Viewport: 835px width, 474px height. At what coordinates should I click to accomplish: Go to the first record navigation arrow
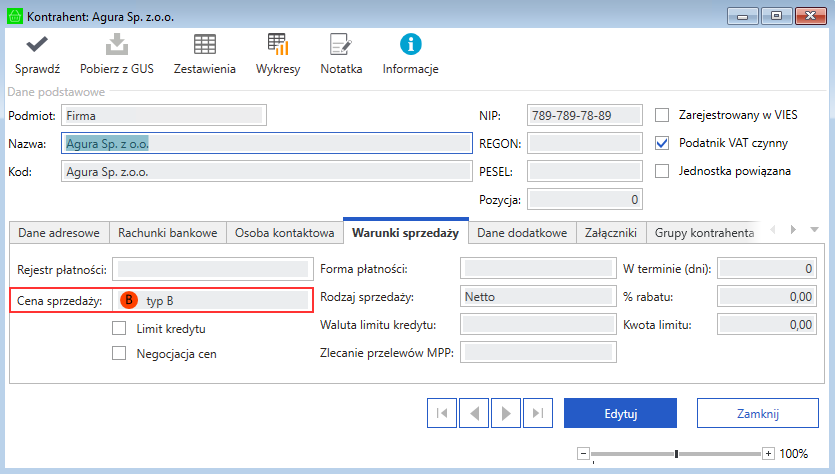[442, 412]
